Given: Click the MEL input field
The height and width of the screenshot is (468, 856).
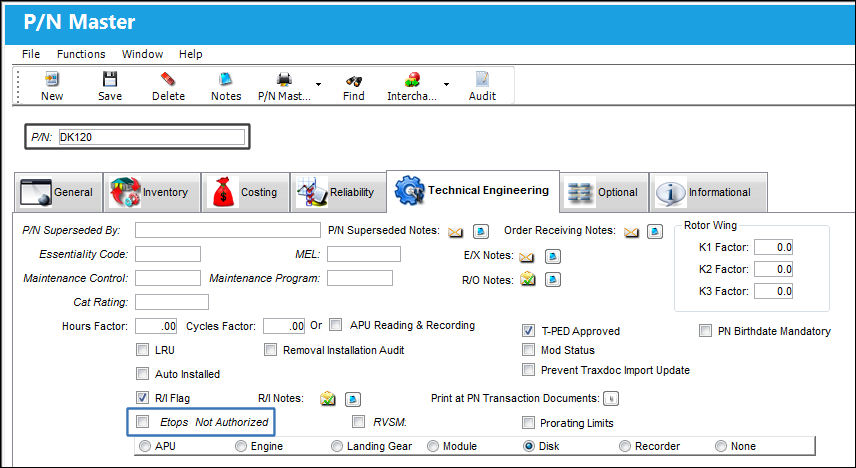Looking at the screenshot, I should tap(364, 254).
